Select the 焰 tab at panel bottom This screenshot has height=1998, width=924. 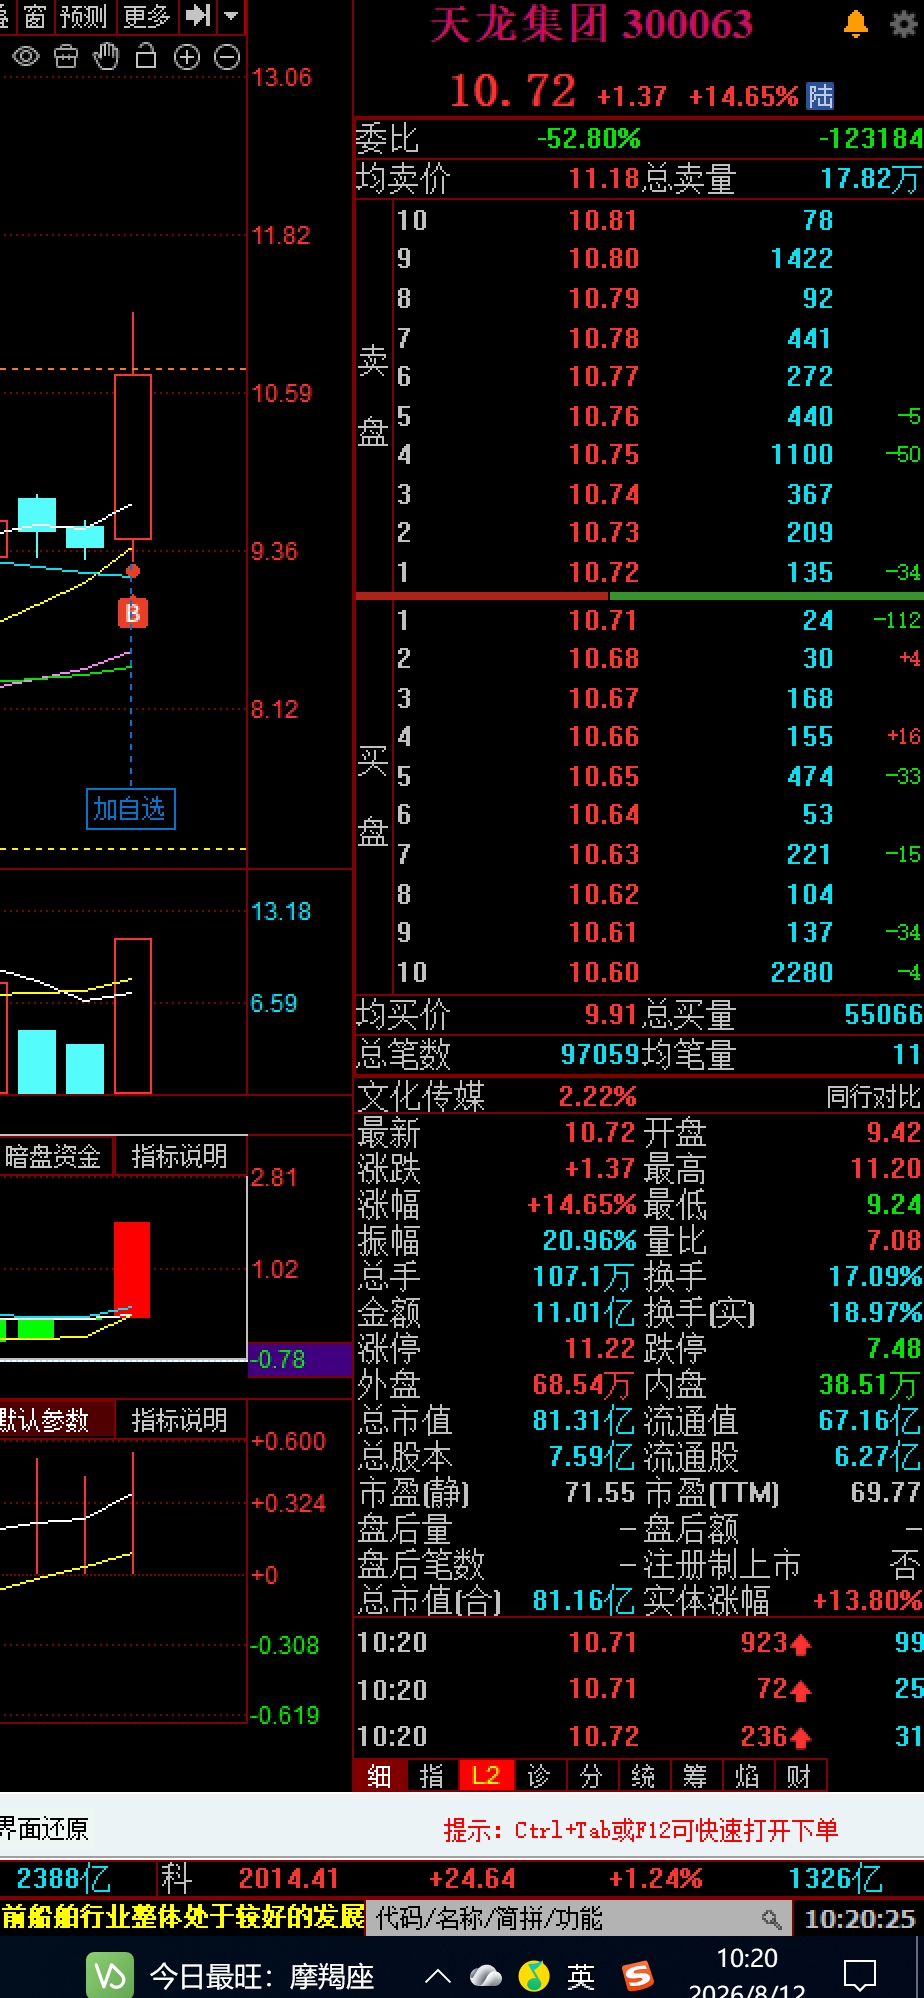(x=747, y=1775)
